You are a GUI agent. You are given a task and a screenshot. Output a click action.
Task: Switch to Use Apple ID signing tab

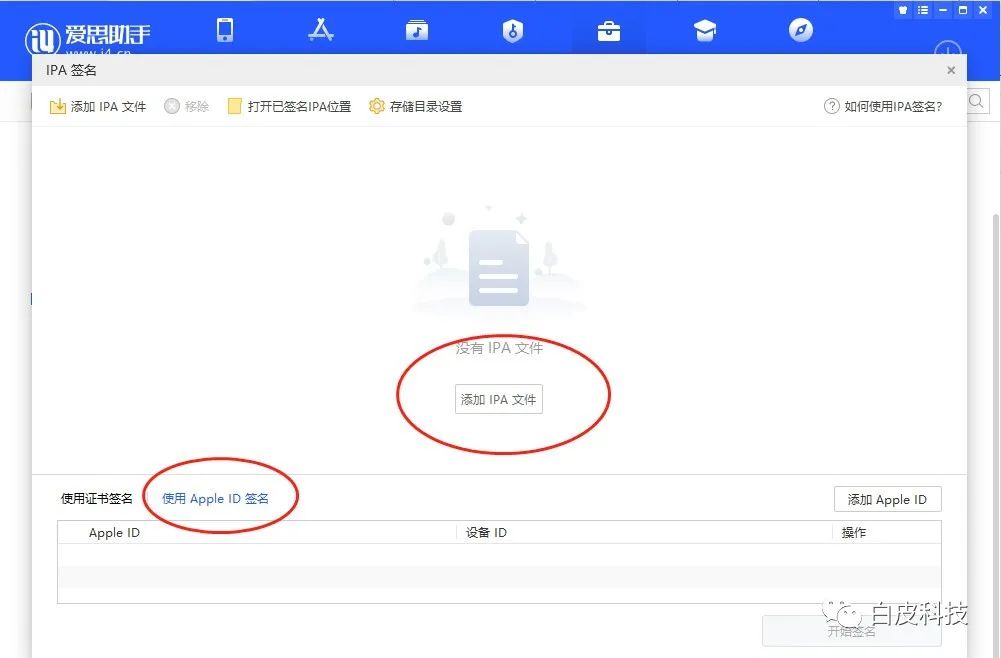click(x=215, y=498)
